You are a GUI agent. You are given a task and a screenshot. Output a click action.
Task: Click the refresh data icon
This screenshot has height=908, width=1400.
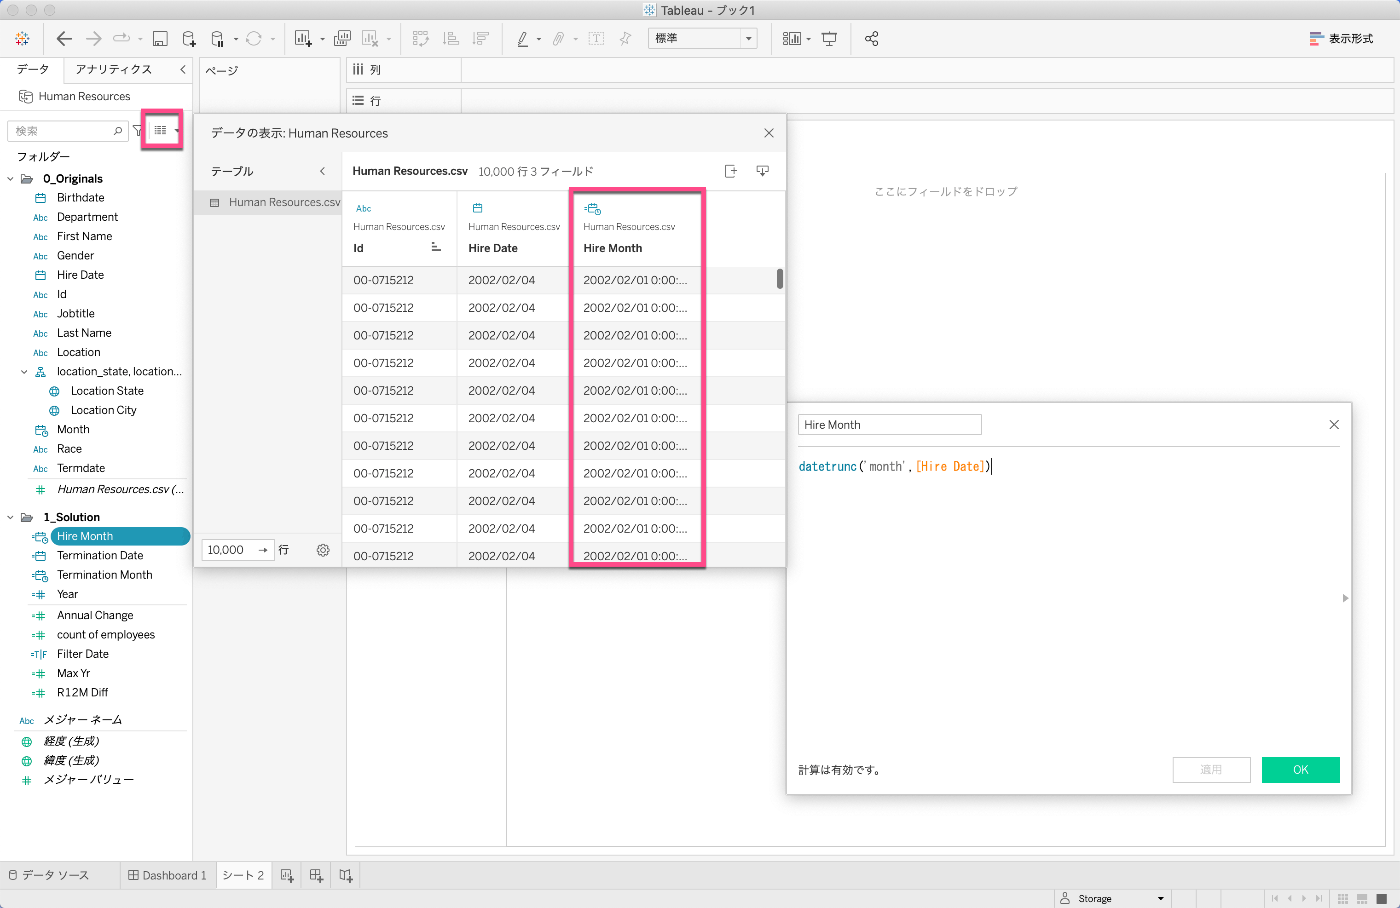(254, 39)
